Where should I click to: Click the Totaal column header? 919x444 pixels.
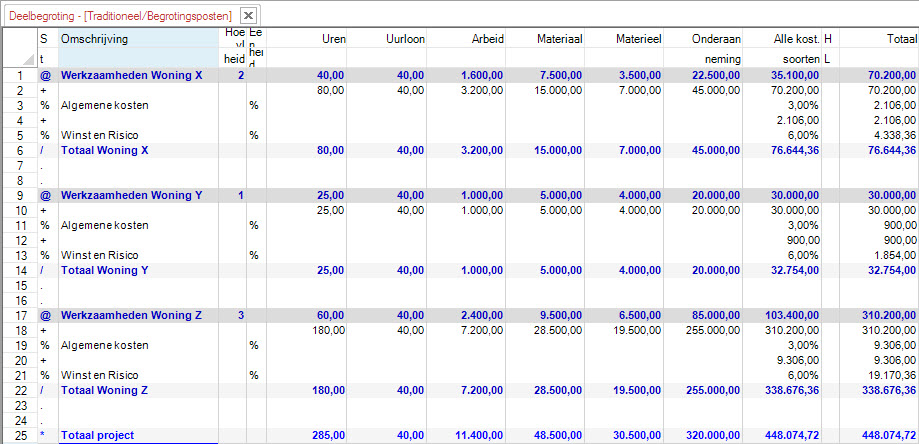click(x=878, y=39)
